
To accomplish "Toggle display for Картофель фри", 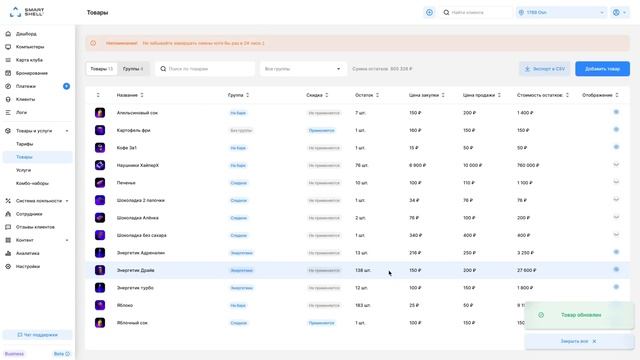I will [x=616, y=129].
